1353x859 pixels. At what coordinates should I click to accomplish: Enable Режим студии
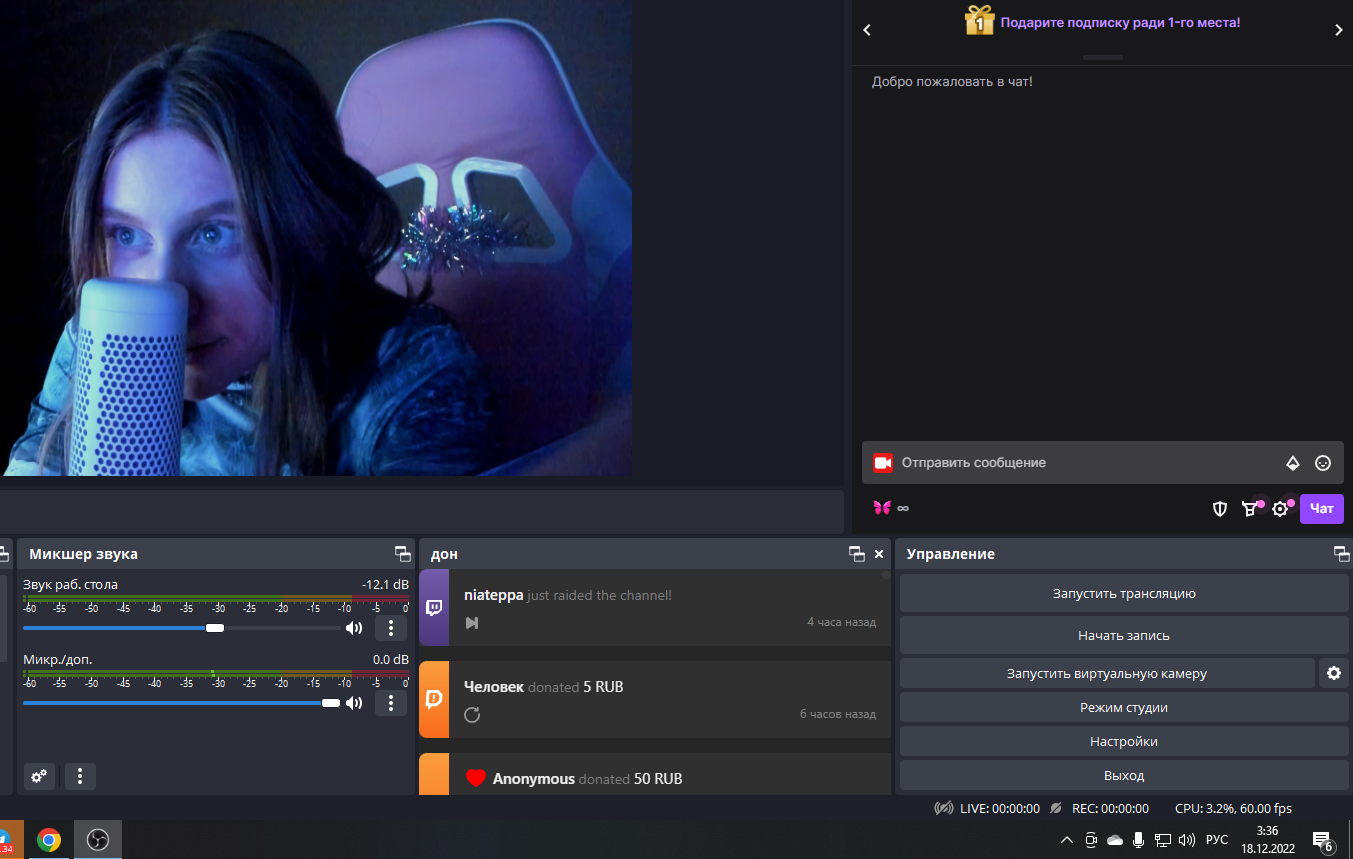[1124, 707]
